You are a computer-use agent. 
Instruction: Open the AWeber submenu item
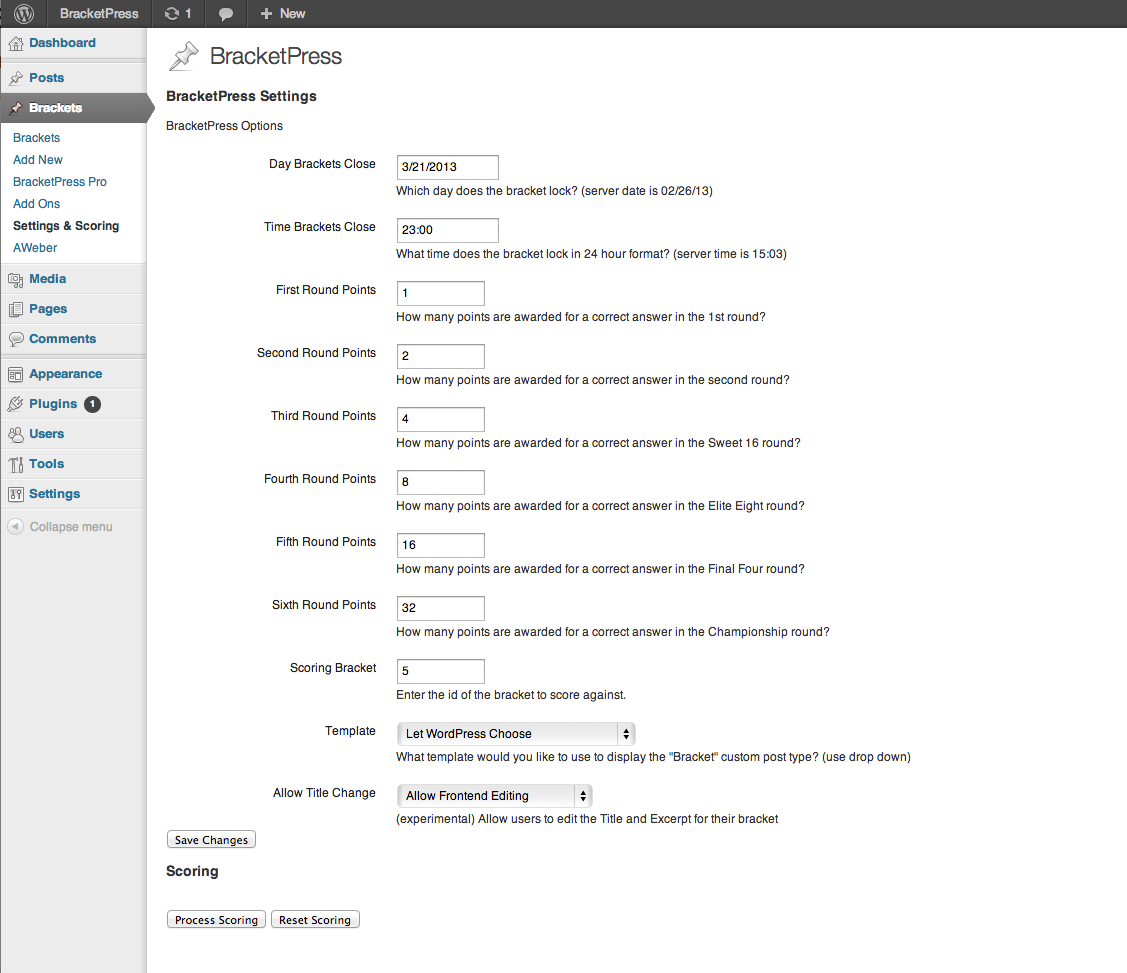tap(35, 248)
